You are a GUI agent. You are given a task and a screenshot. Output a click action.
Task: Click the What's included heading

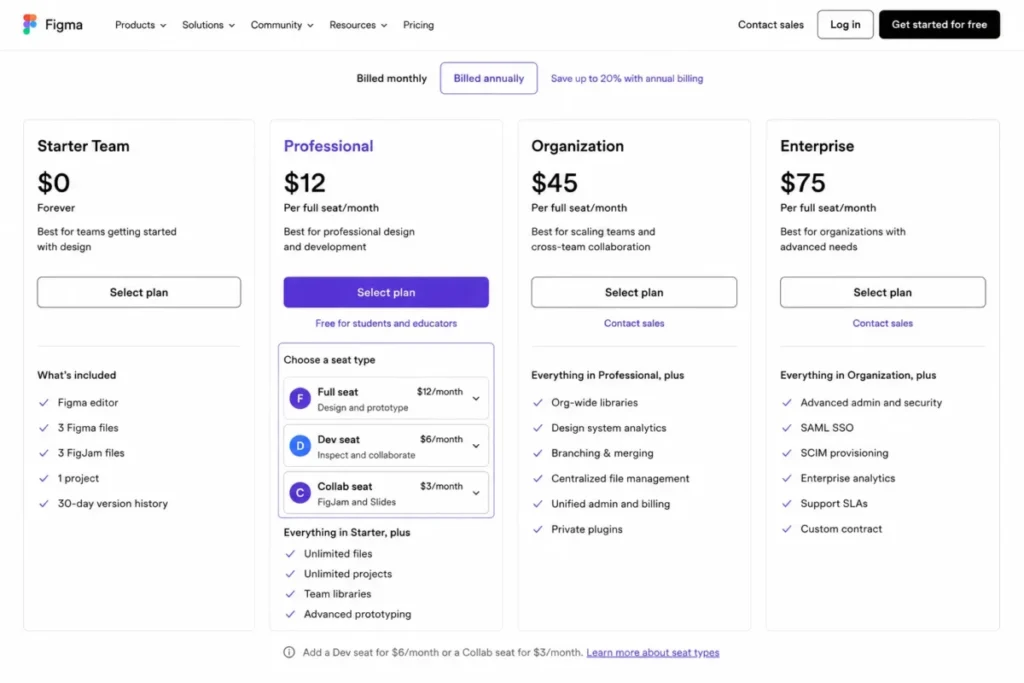tap(76, 375)
